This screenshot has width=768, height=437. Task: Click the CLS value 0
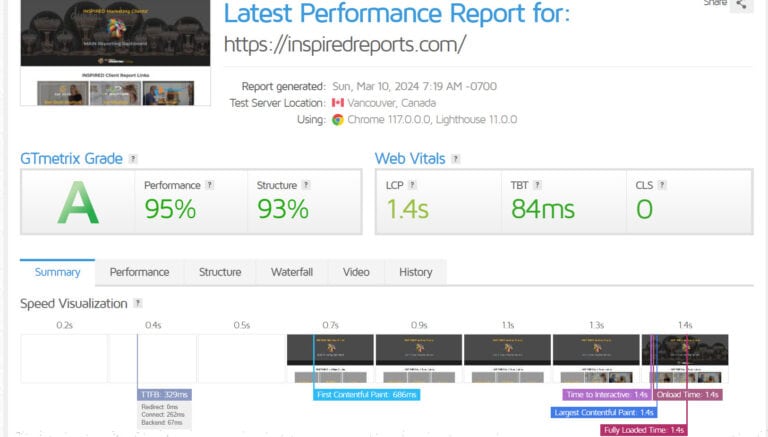[644, 209]
